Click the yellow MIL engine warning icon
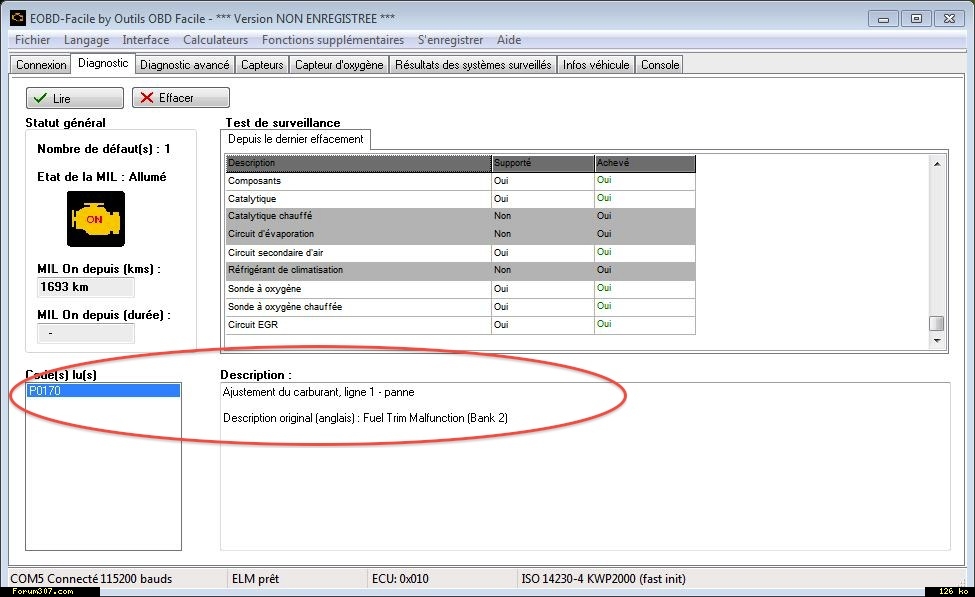 [x=96, y=219]
